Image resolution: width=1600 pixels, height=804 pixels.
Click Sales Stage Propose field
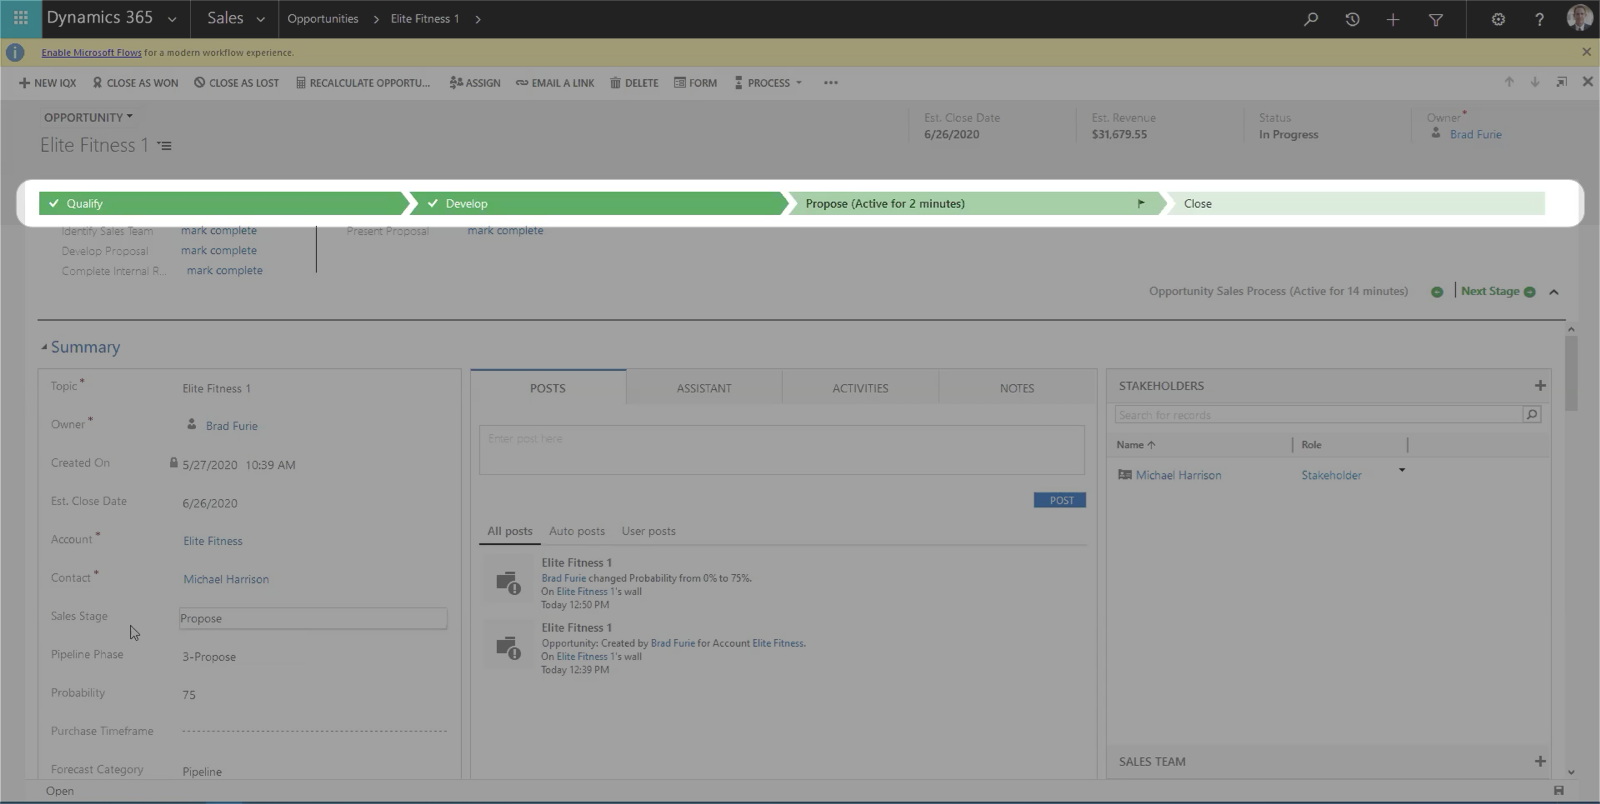313,618
